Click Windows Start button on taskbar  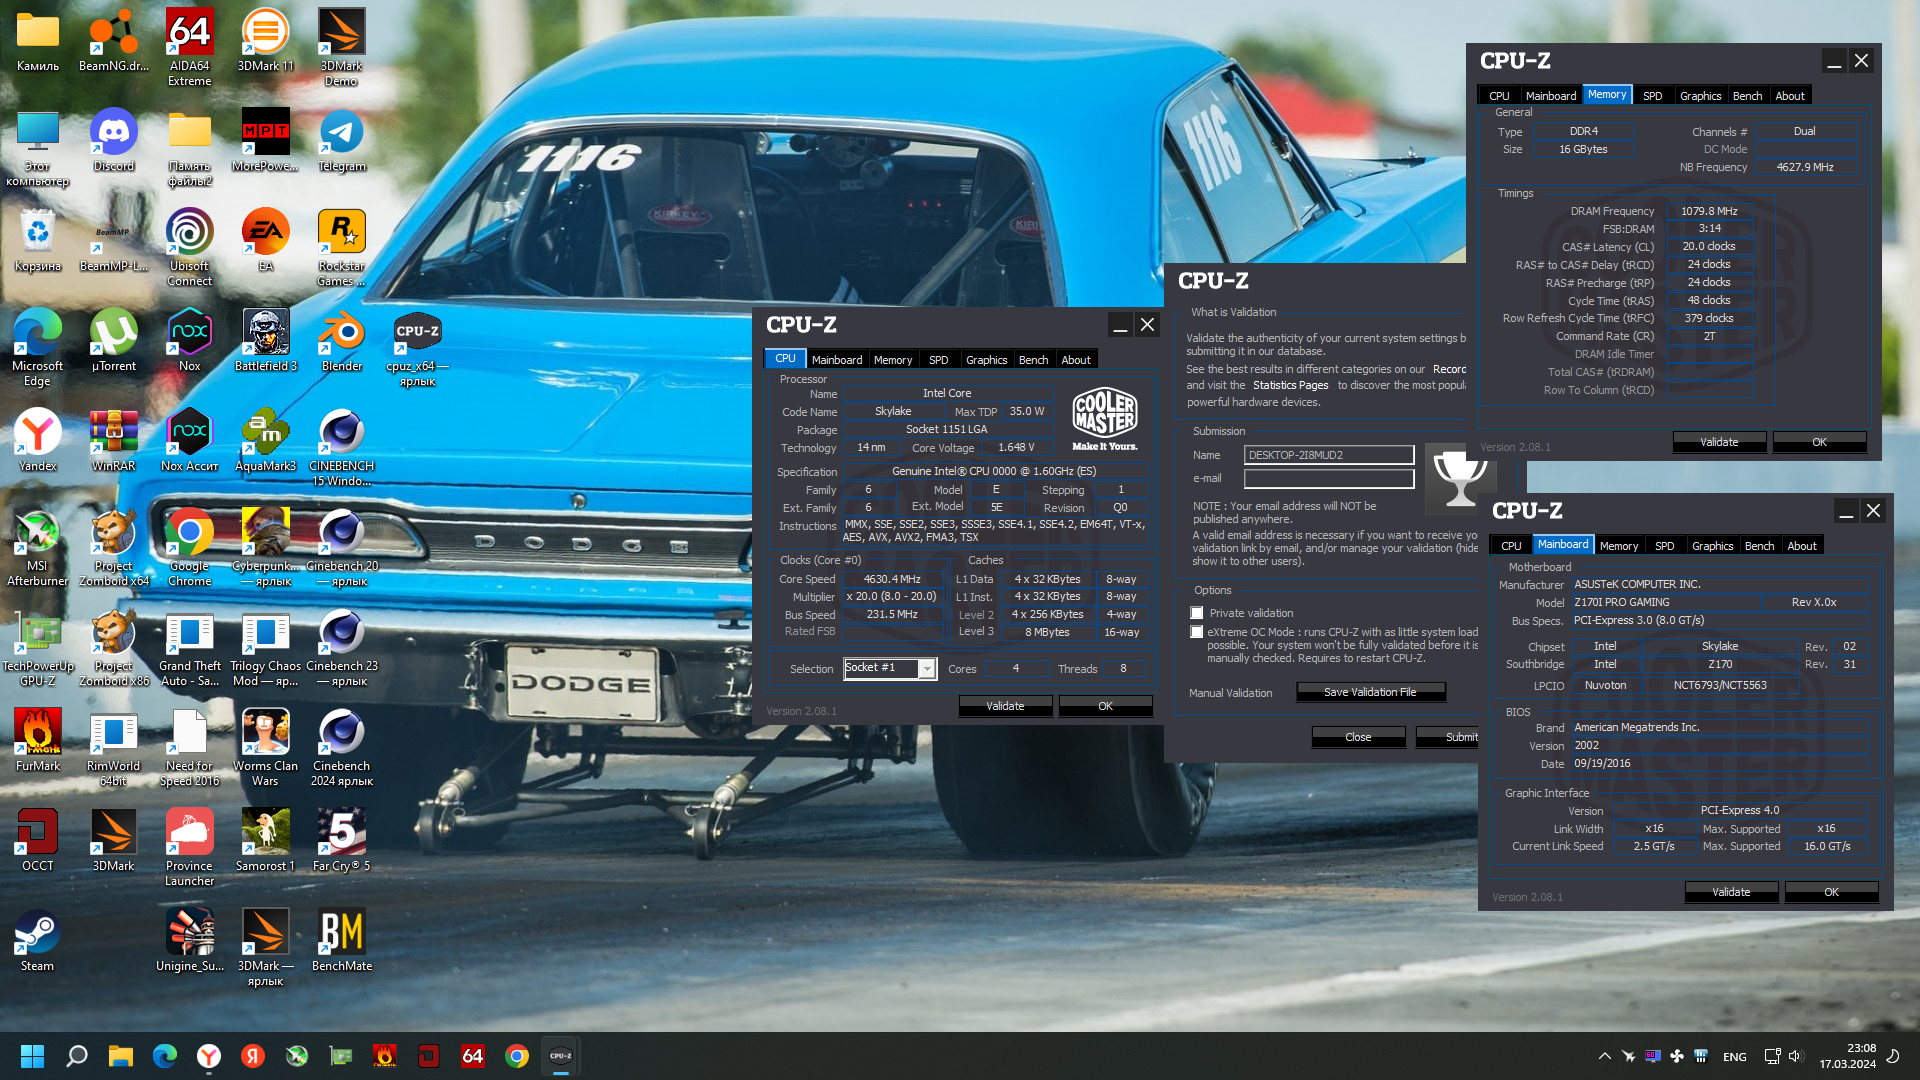coord(32,1056)
